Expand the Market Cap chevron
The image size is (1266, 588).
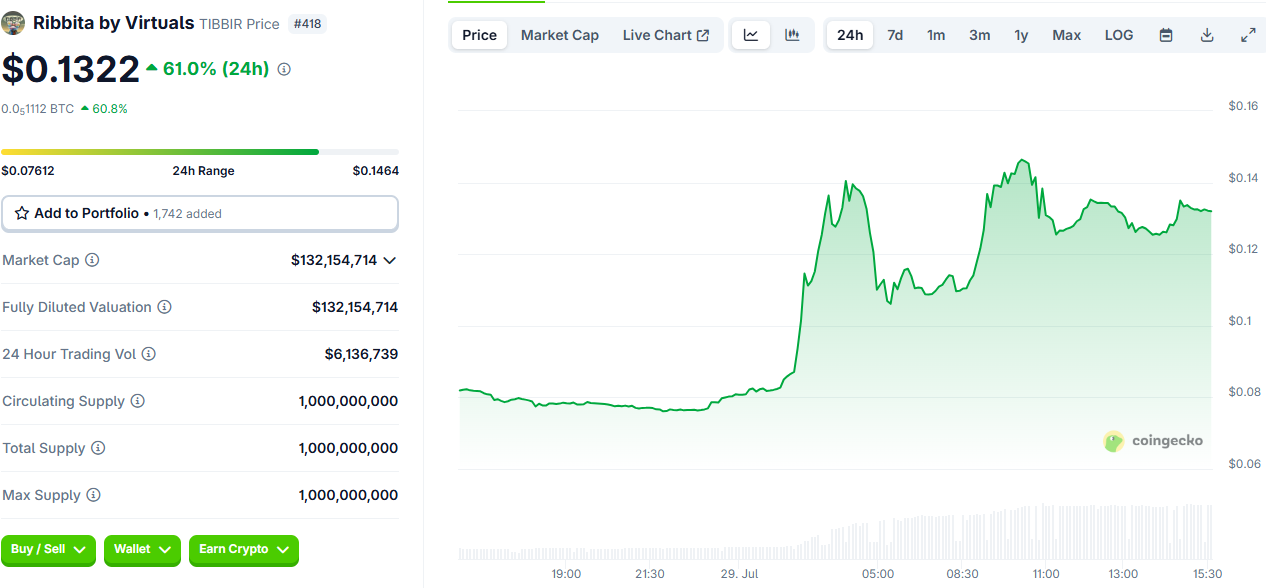[390, 260]
